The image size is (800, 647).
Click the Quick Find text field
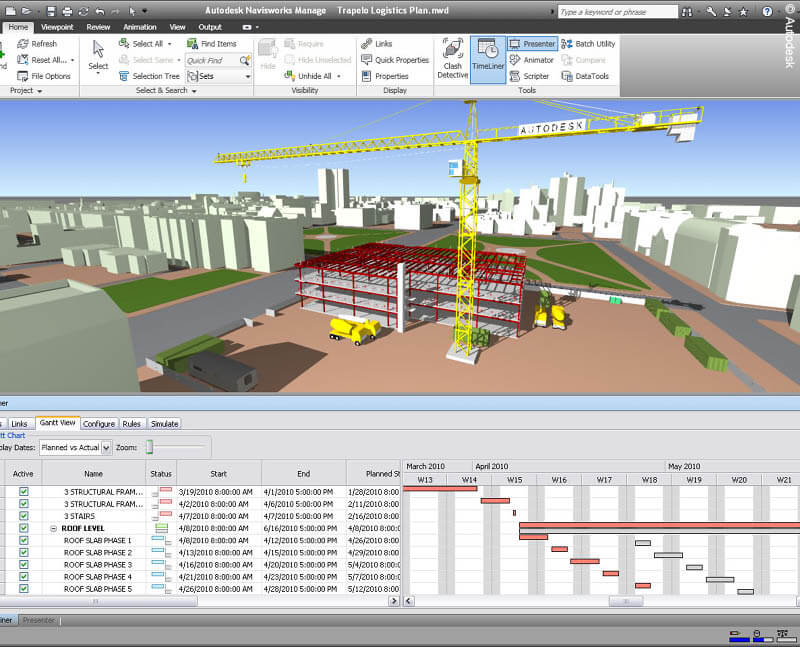point(212,60)
